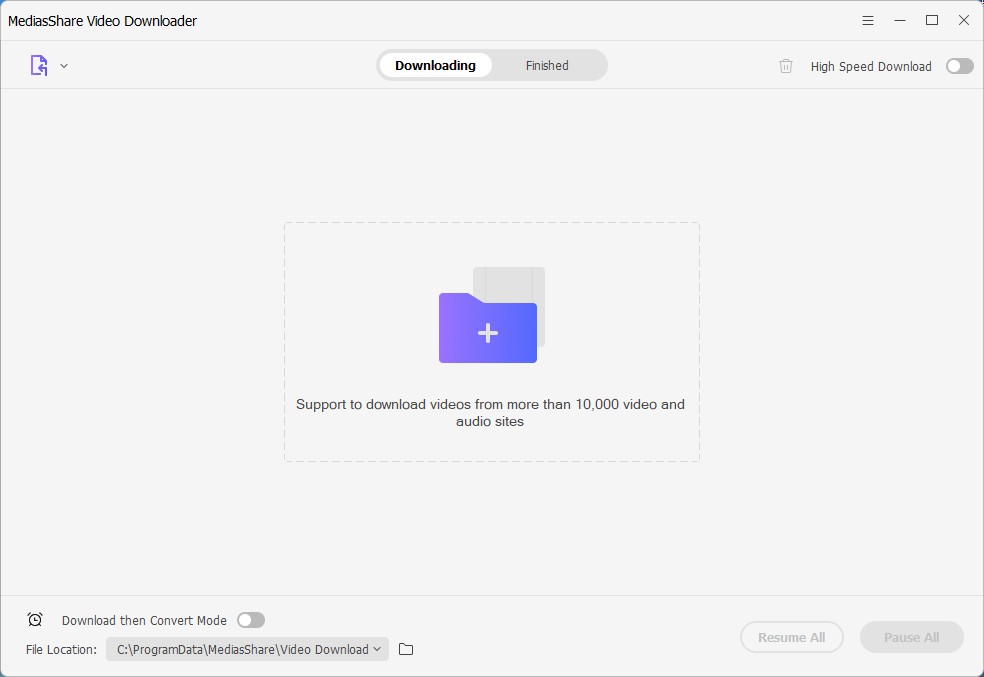Maximize the application window
The width and height of the screenshot is (984, 677).
pyautogui.click(x=932, y=20)
